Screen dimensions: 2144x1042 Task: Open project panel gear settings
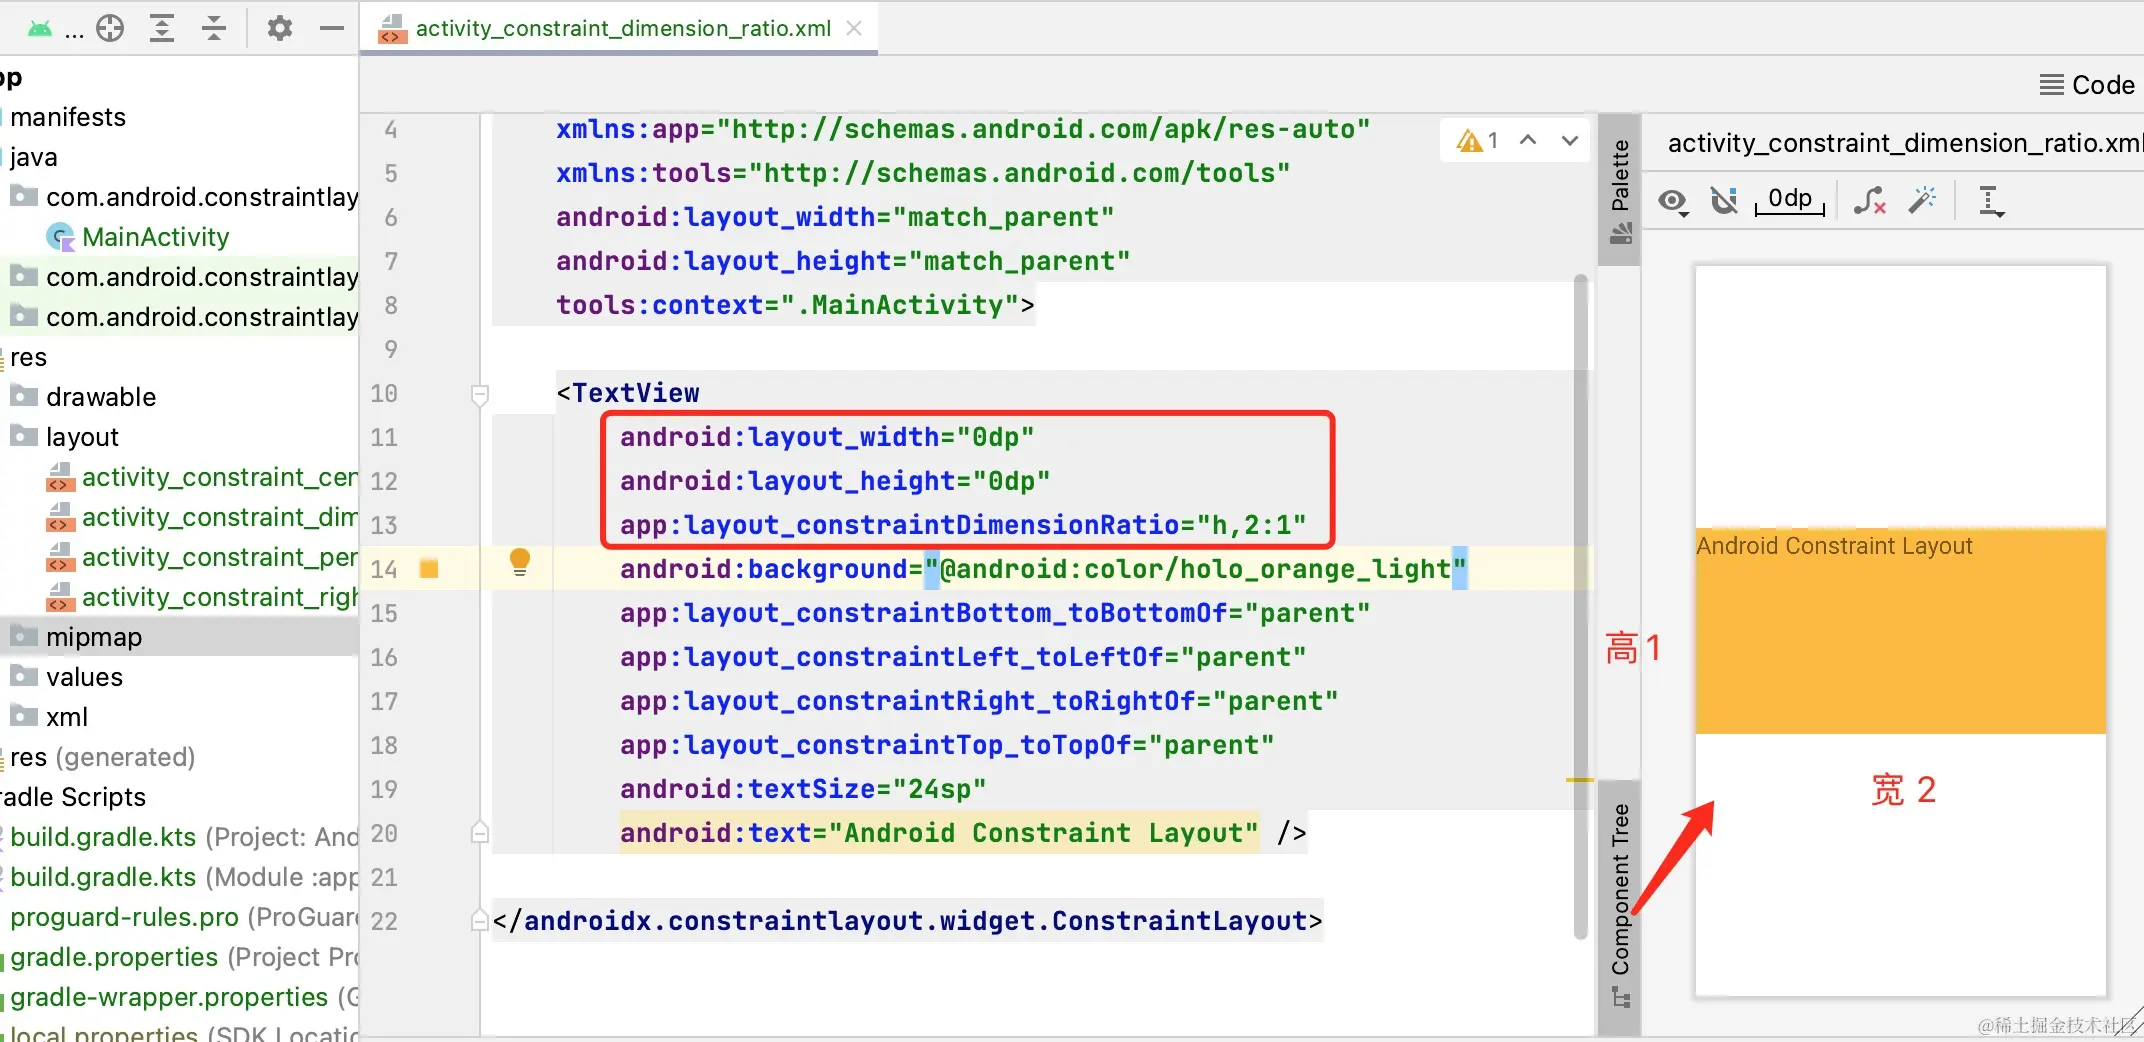[280, 29]
